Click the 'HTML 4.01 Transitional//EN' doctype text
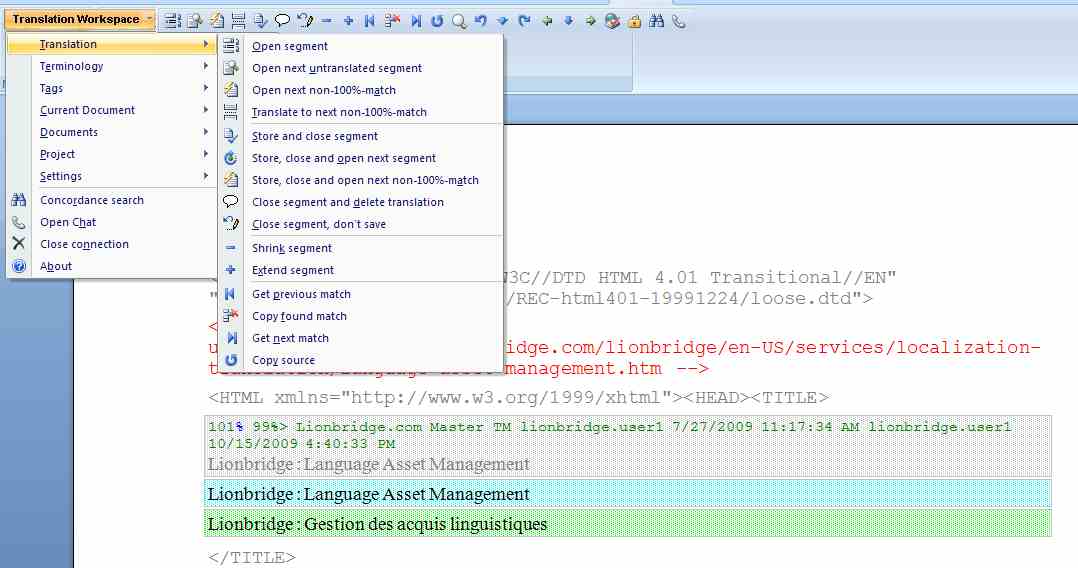 pyautogui.click(x=747, y=278)
